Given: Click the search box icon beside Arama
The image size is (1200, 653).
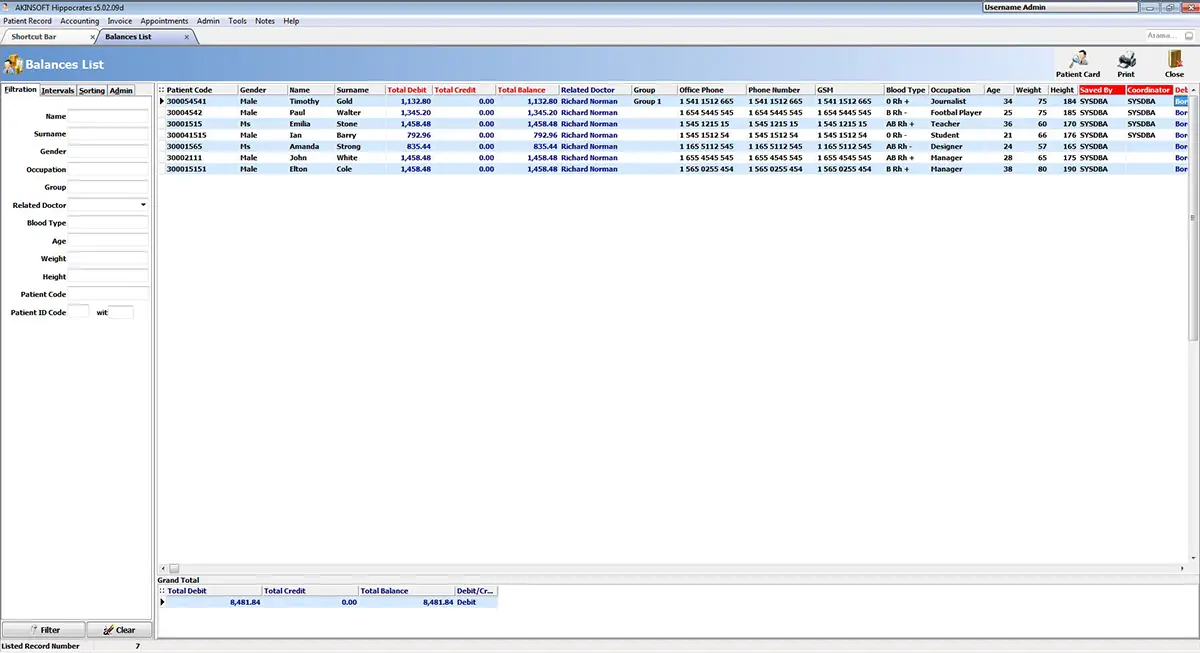Looking at the screenshot, I should (x=1188, y=36).
